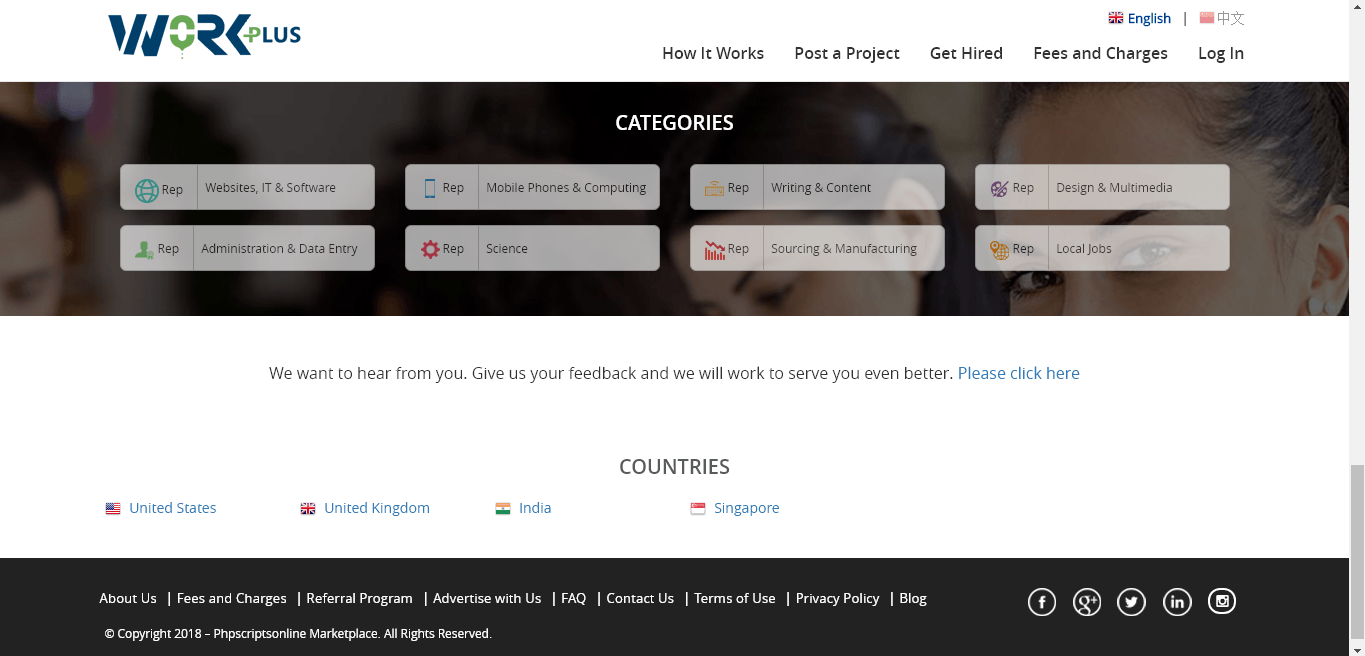Viewport: 1365px width, 656px height.
Task: Open How It Works in the navigation
Action: 713,53
